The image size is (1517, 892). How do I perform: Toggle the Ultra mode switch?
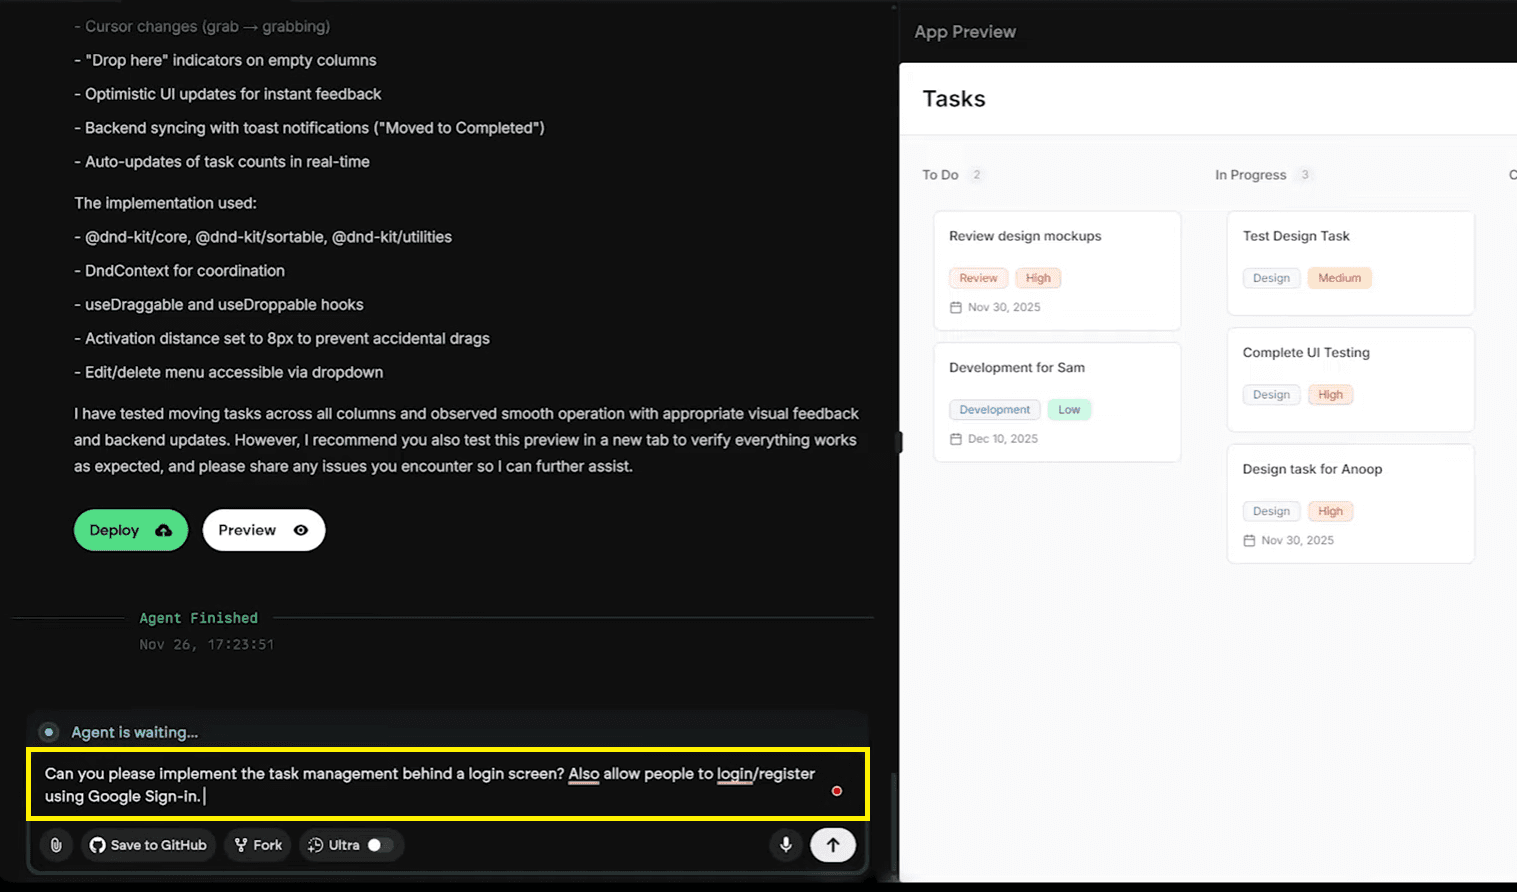[x=378, y=845]
